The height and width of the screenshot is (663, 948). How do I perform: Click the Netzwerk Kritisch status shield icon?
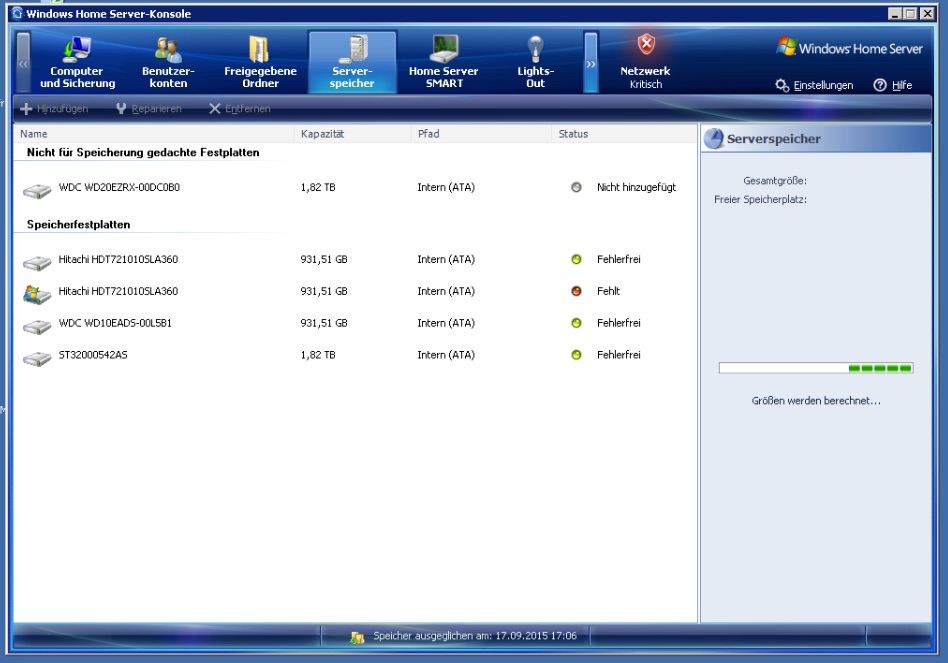coord(646,44)
